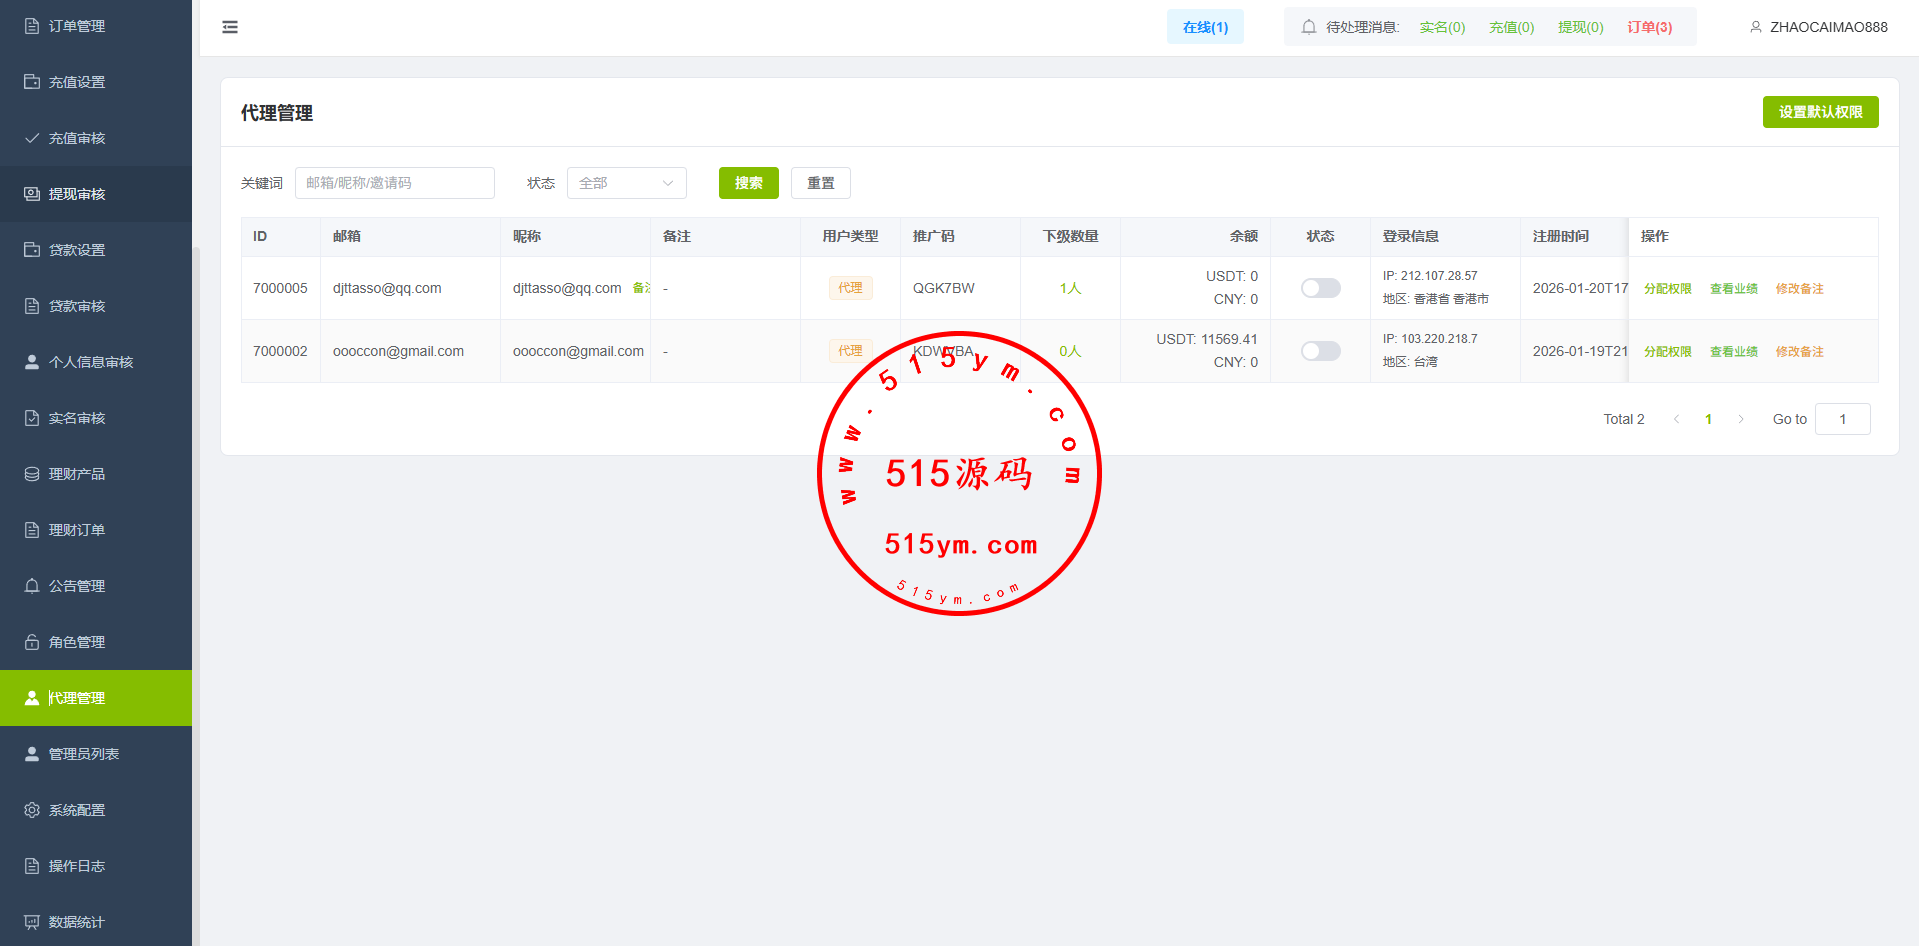Toggle status switch for agent 7000005

point(1320,288)
